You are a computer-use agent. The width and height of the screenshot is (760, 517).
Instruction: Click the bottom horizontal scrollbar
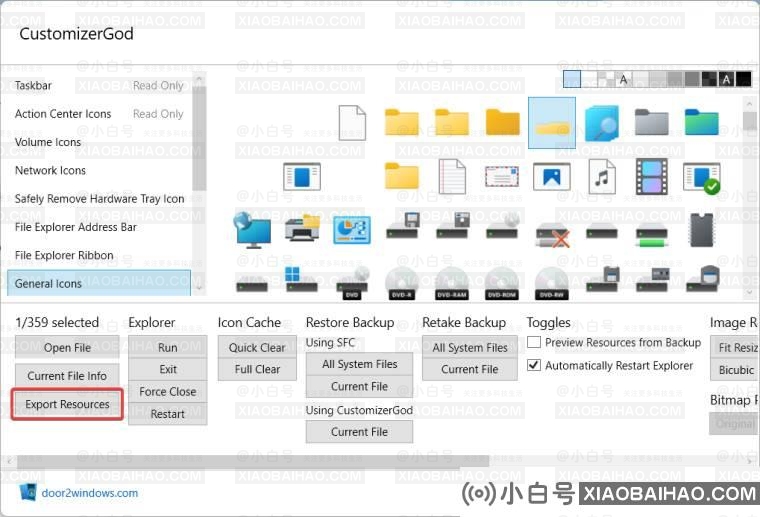click(253, 461)
